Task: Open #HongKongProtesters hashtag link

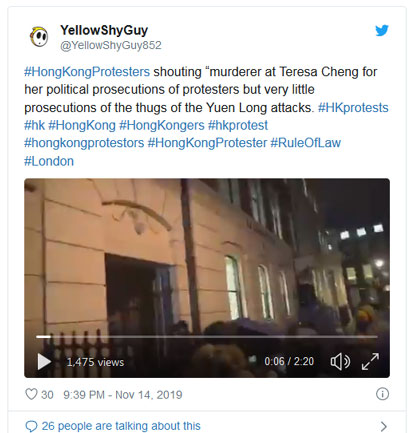Action: click(x=87, y=72)
